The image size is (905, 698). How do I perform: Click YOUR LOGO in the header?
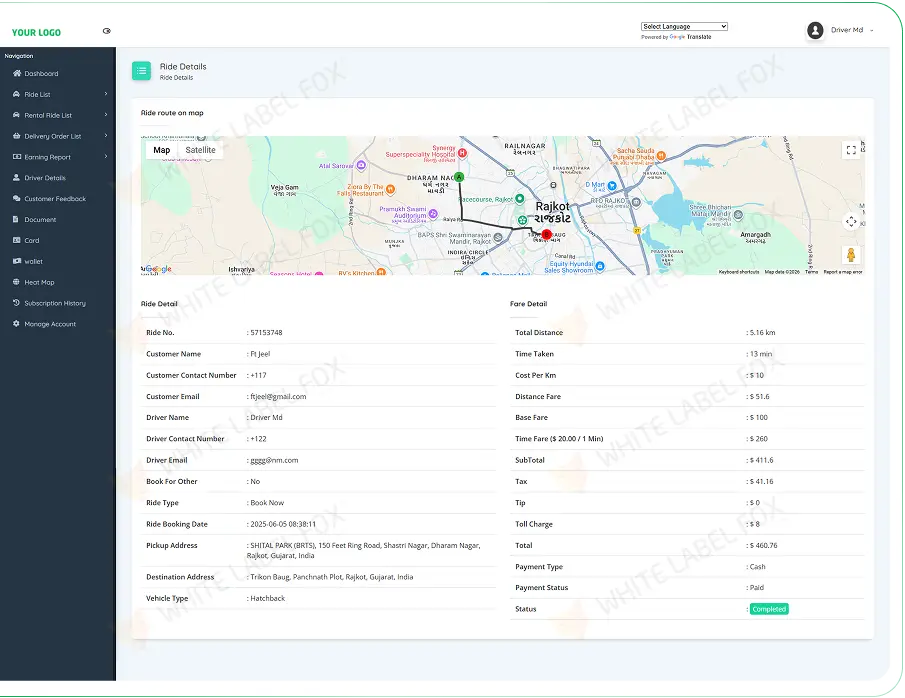pyautogui.click(x=36, y=32)
